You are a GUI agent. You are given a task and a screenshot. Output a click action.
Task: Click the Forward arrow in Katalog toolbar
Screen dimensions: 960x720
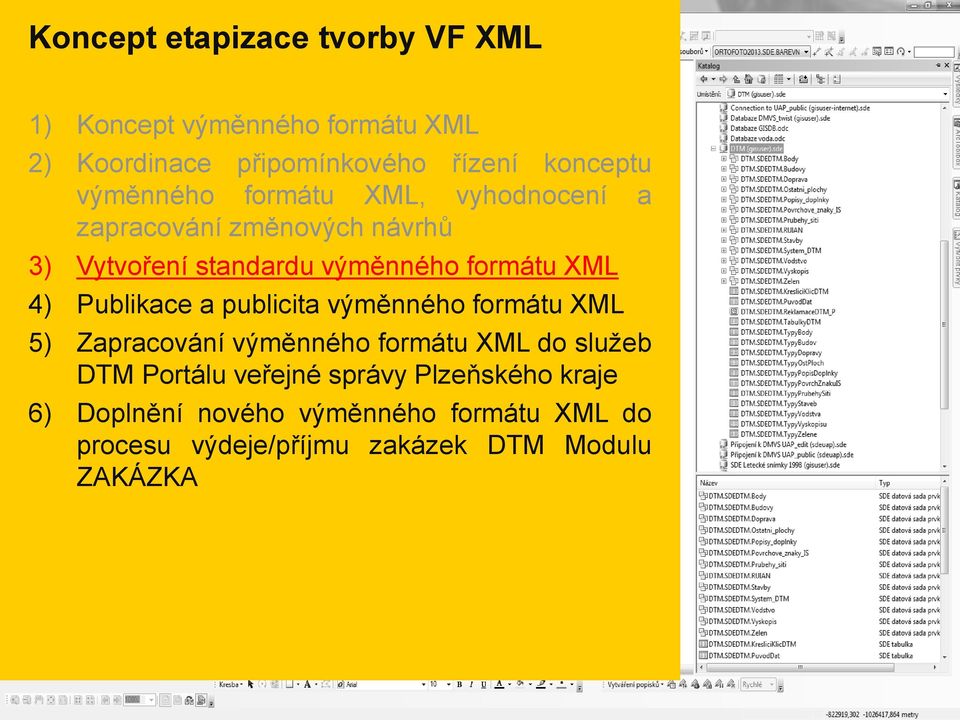point(723,79)
